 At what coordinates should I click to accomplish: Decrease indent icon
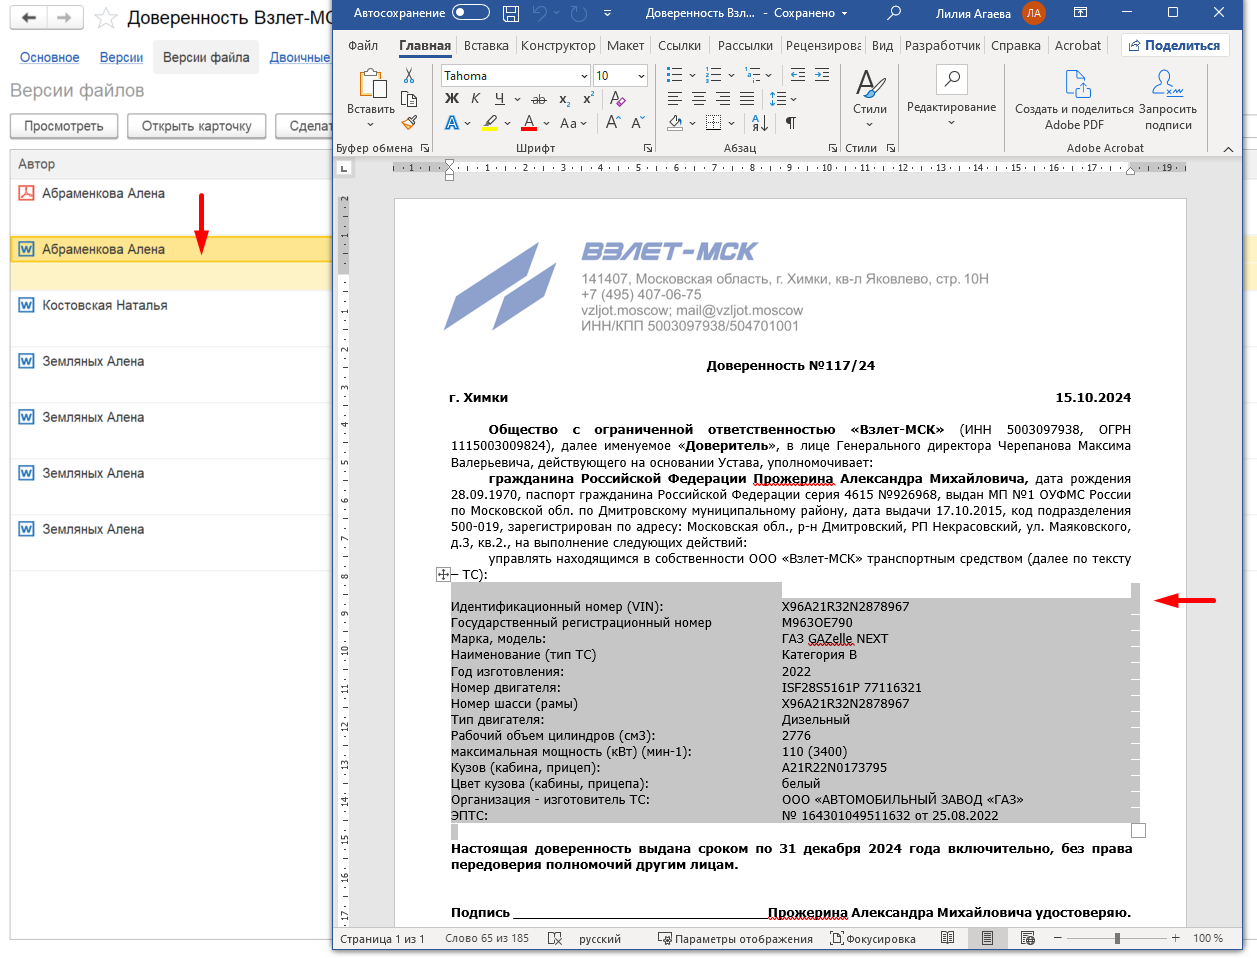click(x=797, y=75)
